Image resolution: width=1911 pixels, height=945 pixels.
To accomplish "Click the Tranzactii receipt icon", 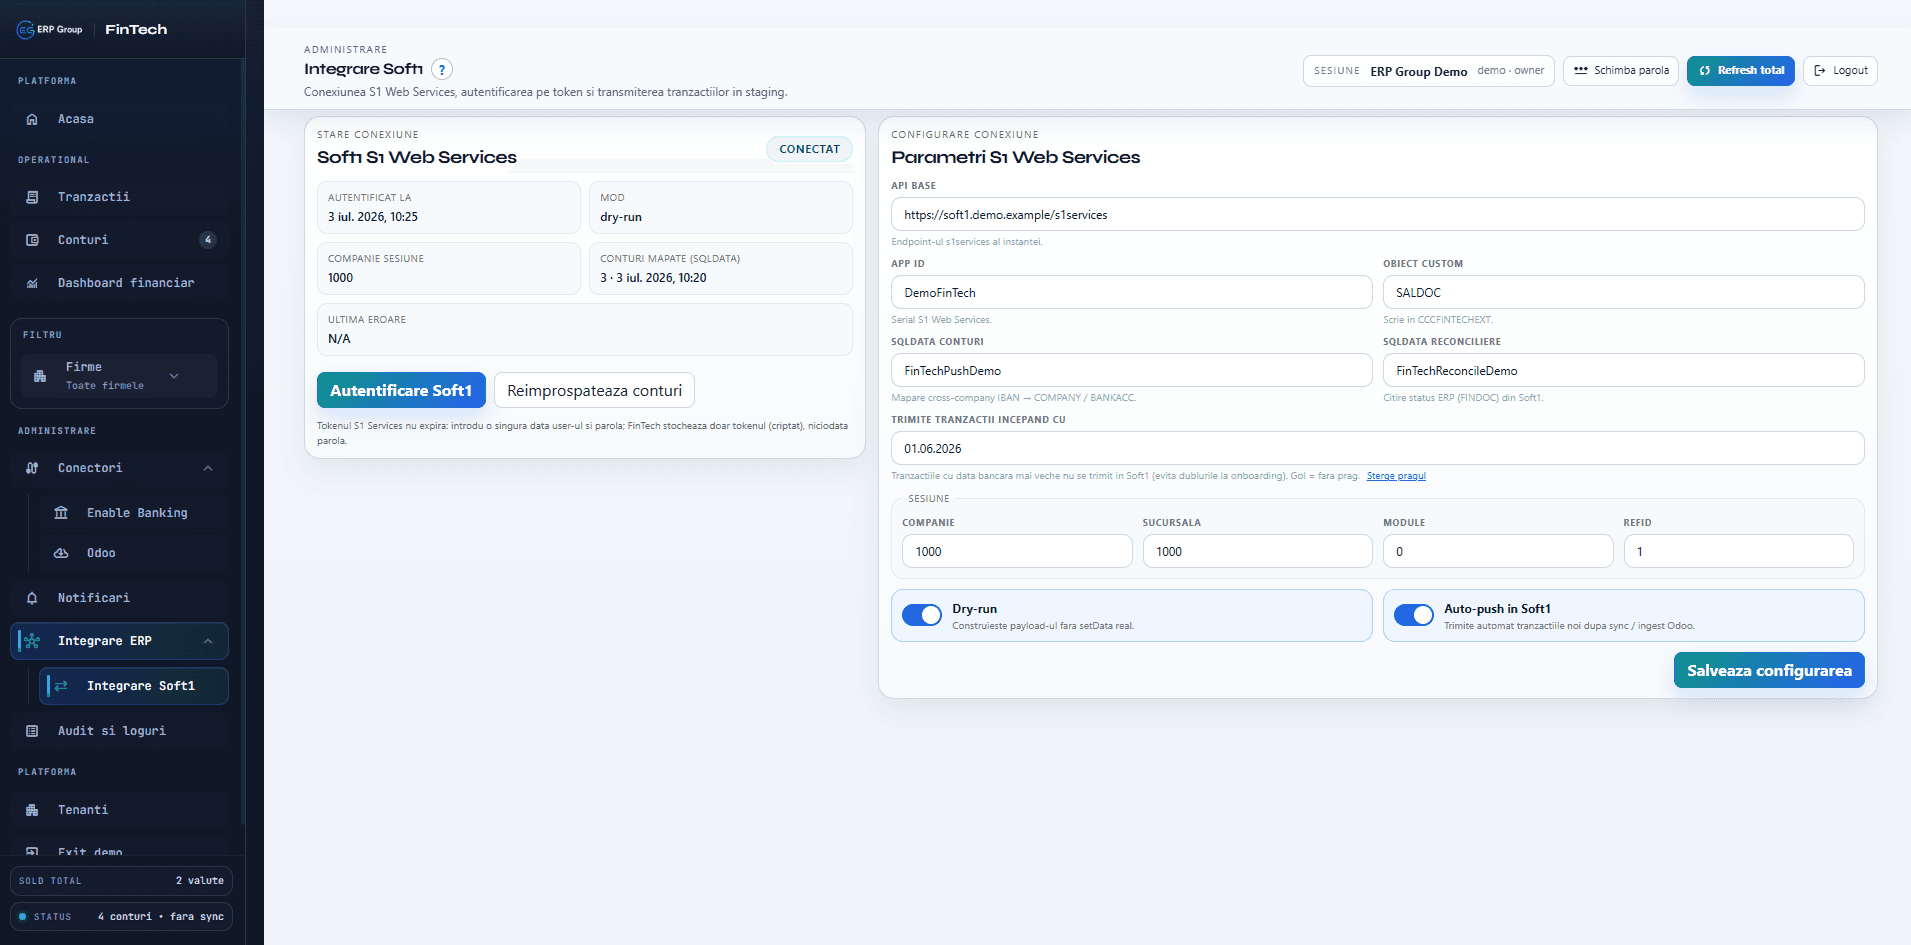I will pos(32,197).
